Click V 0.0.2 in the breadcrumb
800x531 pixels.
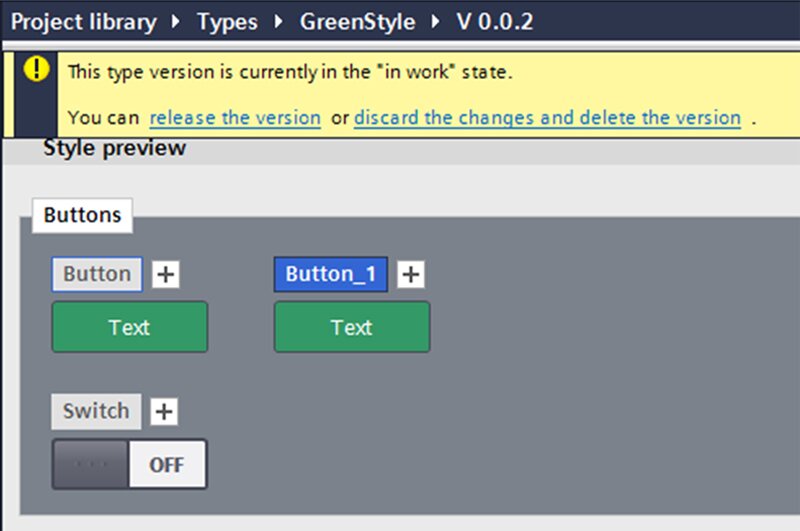pos(495,22)
